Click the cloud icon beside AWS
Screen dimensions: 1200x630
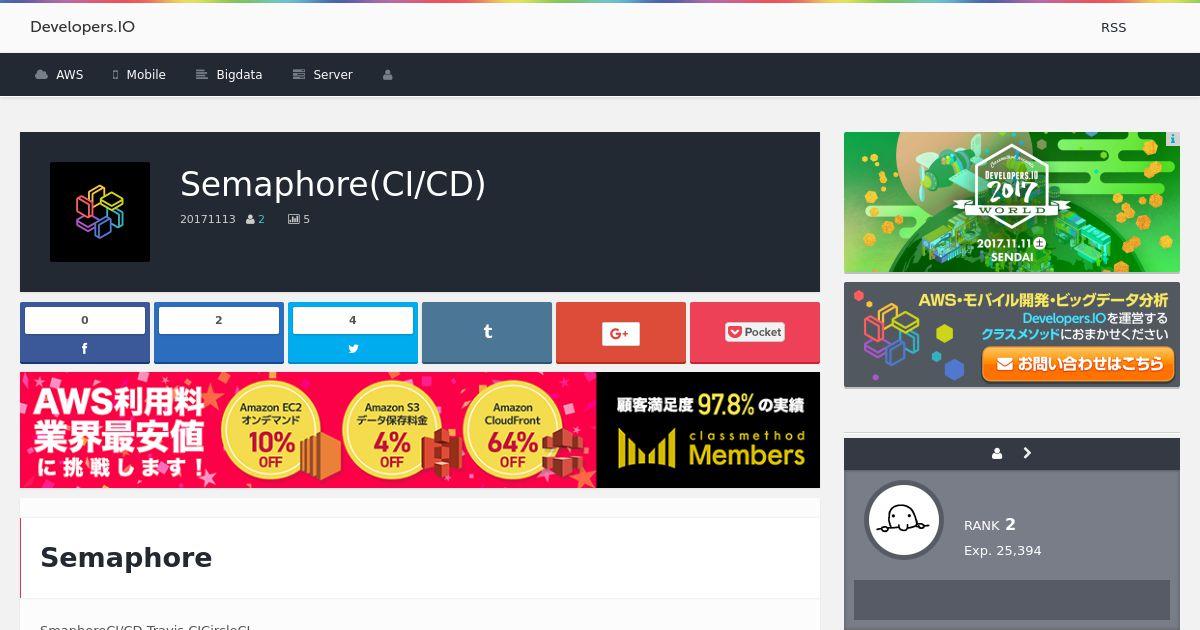pos(41,75)
